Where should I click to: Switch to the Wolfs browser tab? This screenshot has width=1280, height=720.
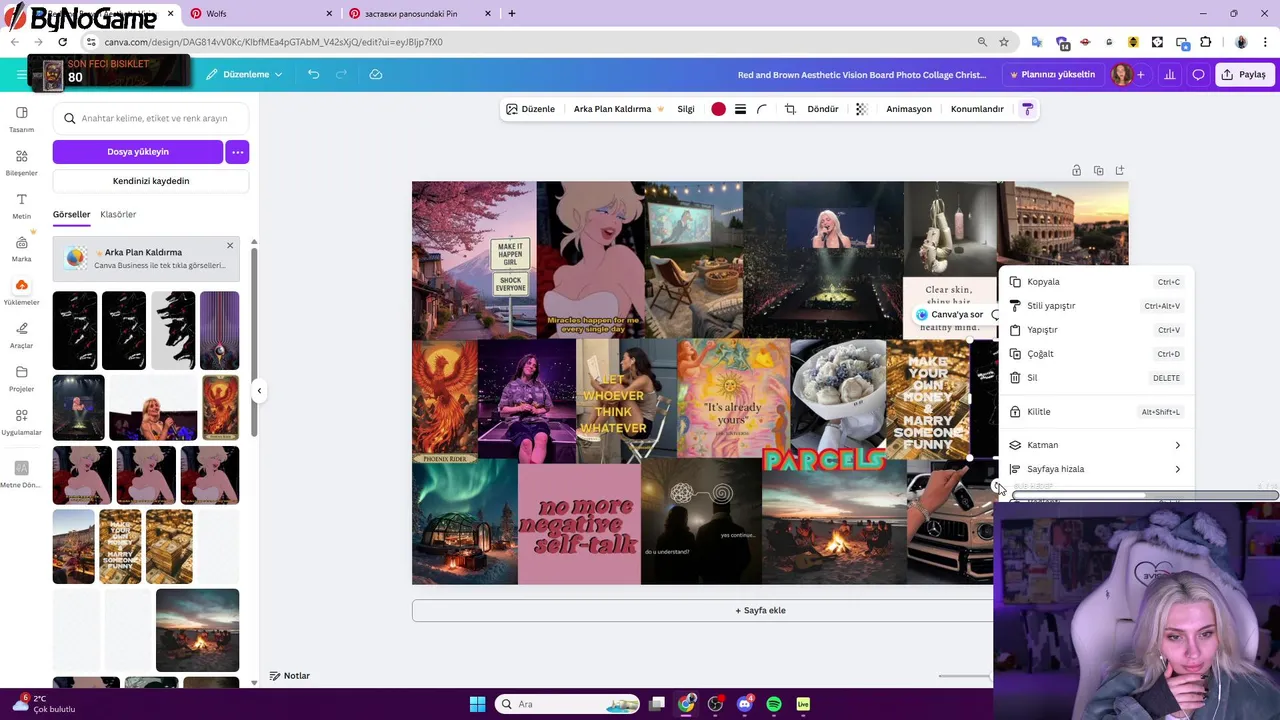tap(260, 14)
